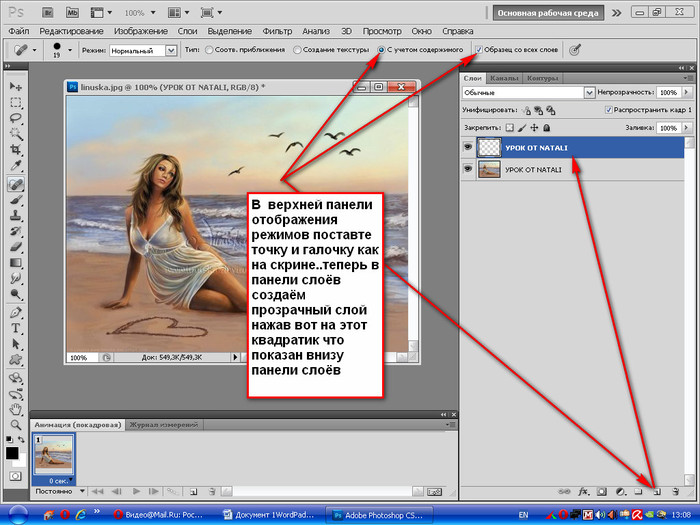Hide the top УРОК ОТ NATALI layer
Viewport: 700px width, 525px height.
click(x=468, y=147)
